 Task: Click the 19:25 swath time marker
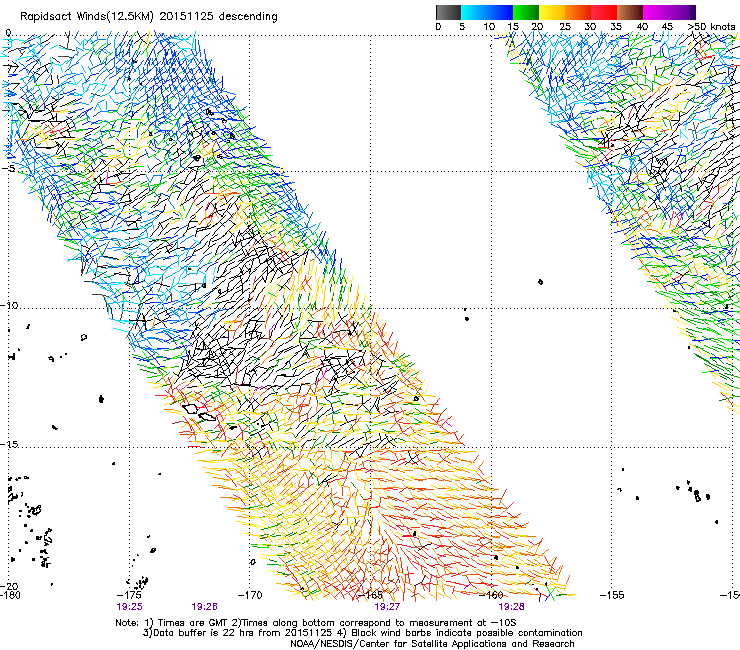(x=129, y=607)
